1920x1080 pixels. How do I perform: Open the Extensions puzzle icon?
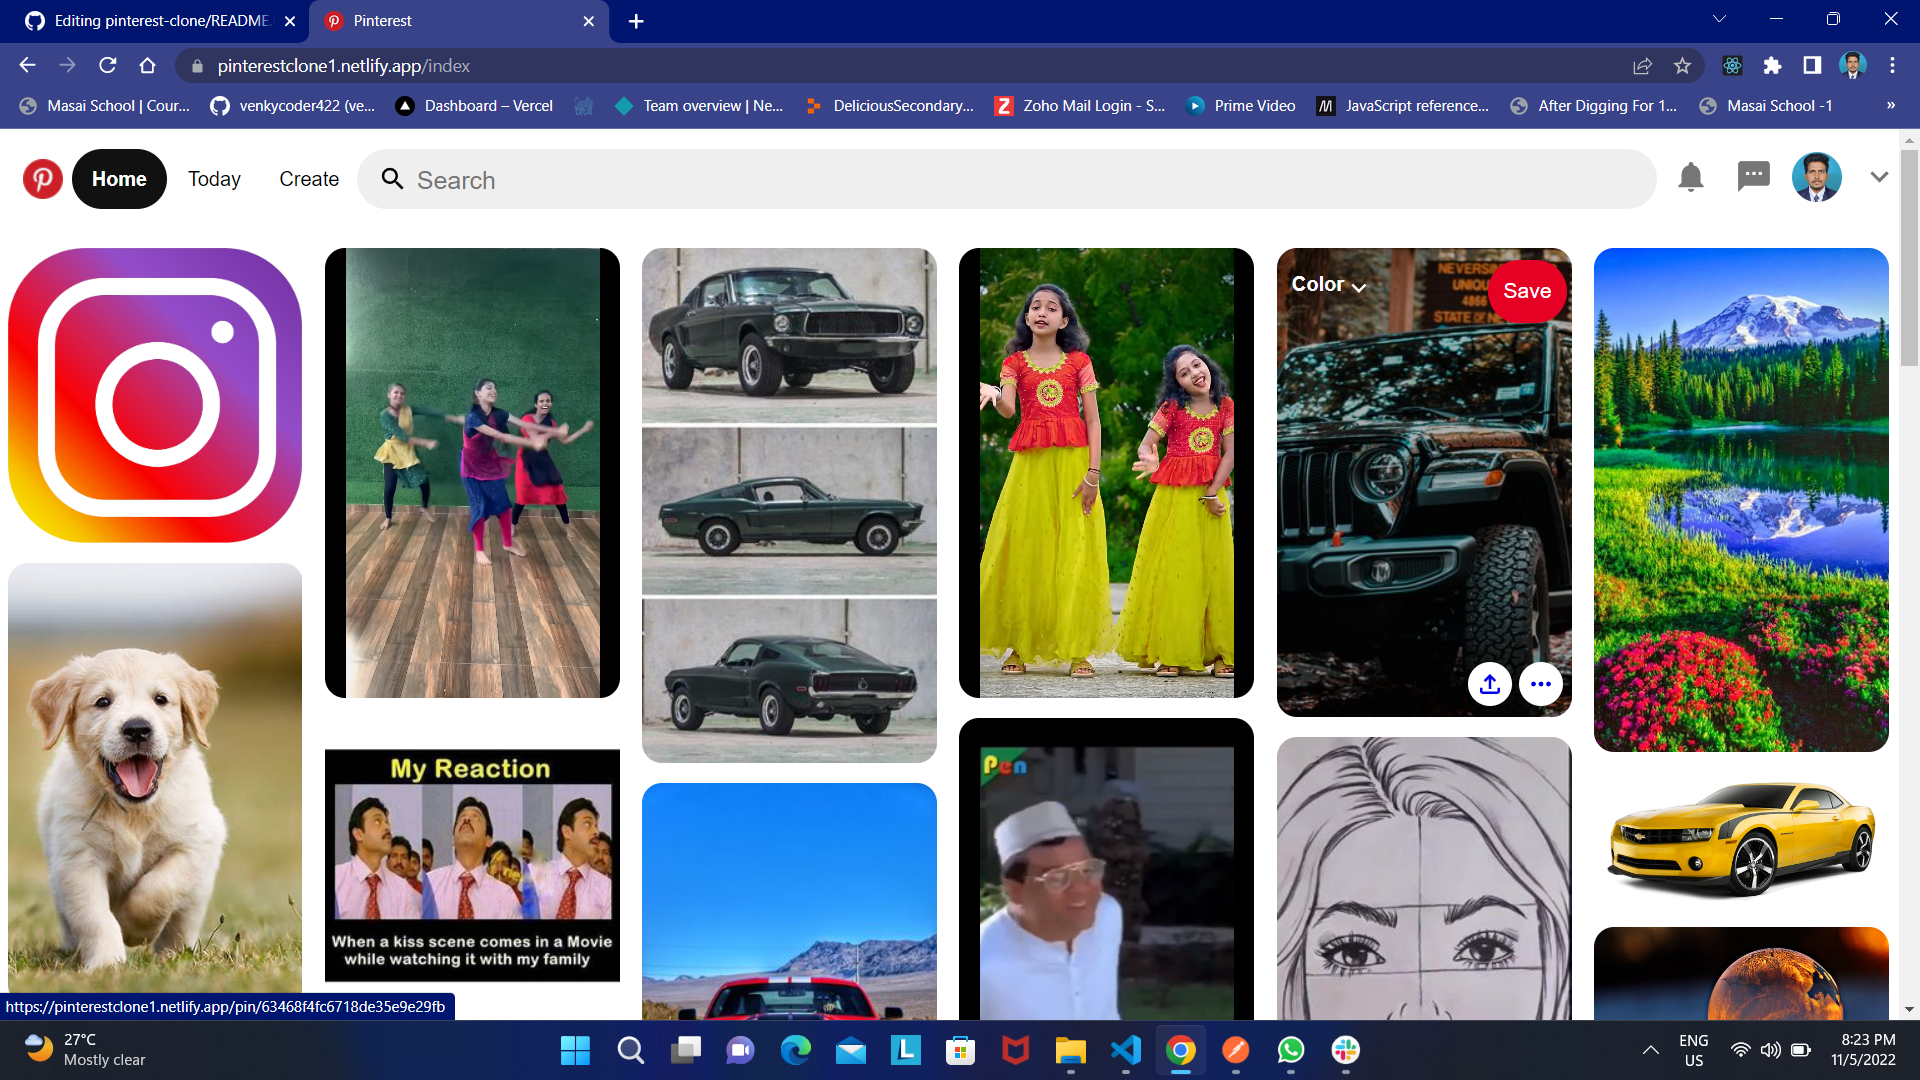[1772, 65]
